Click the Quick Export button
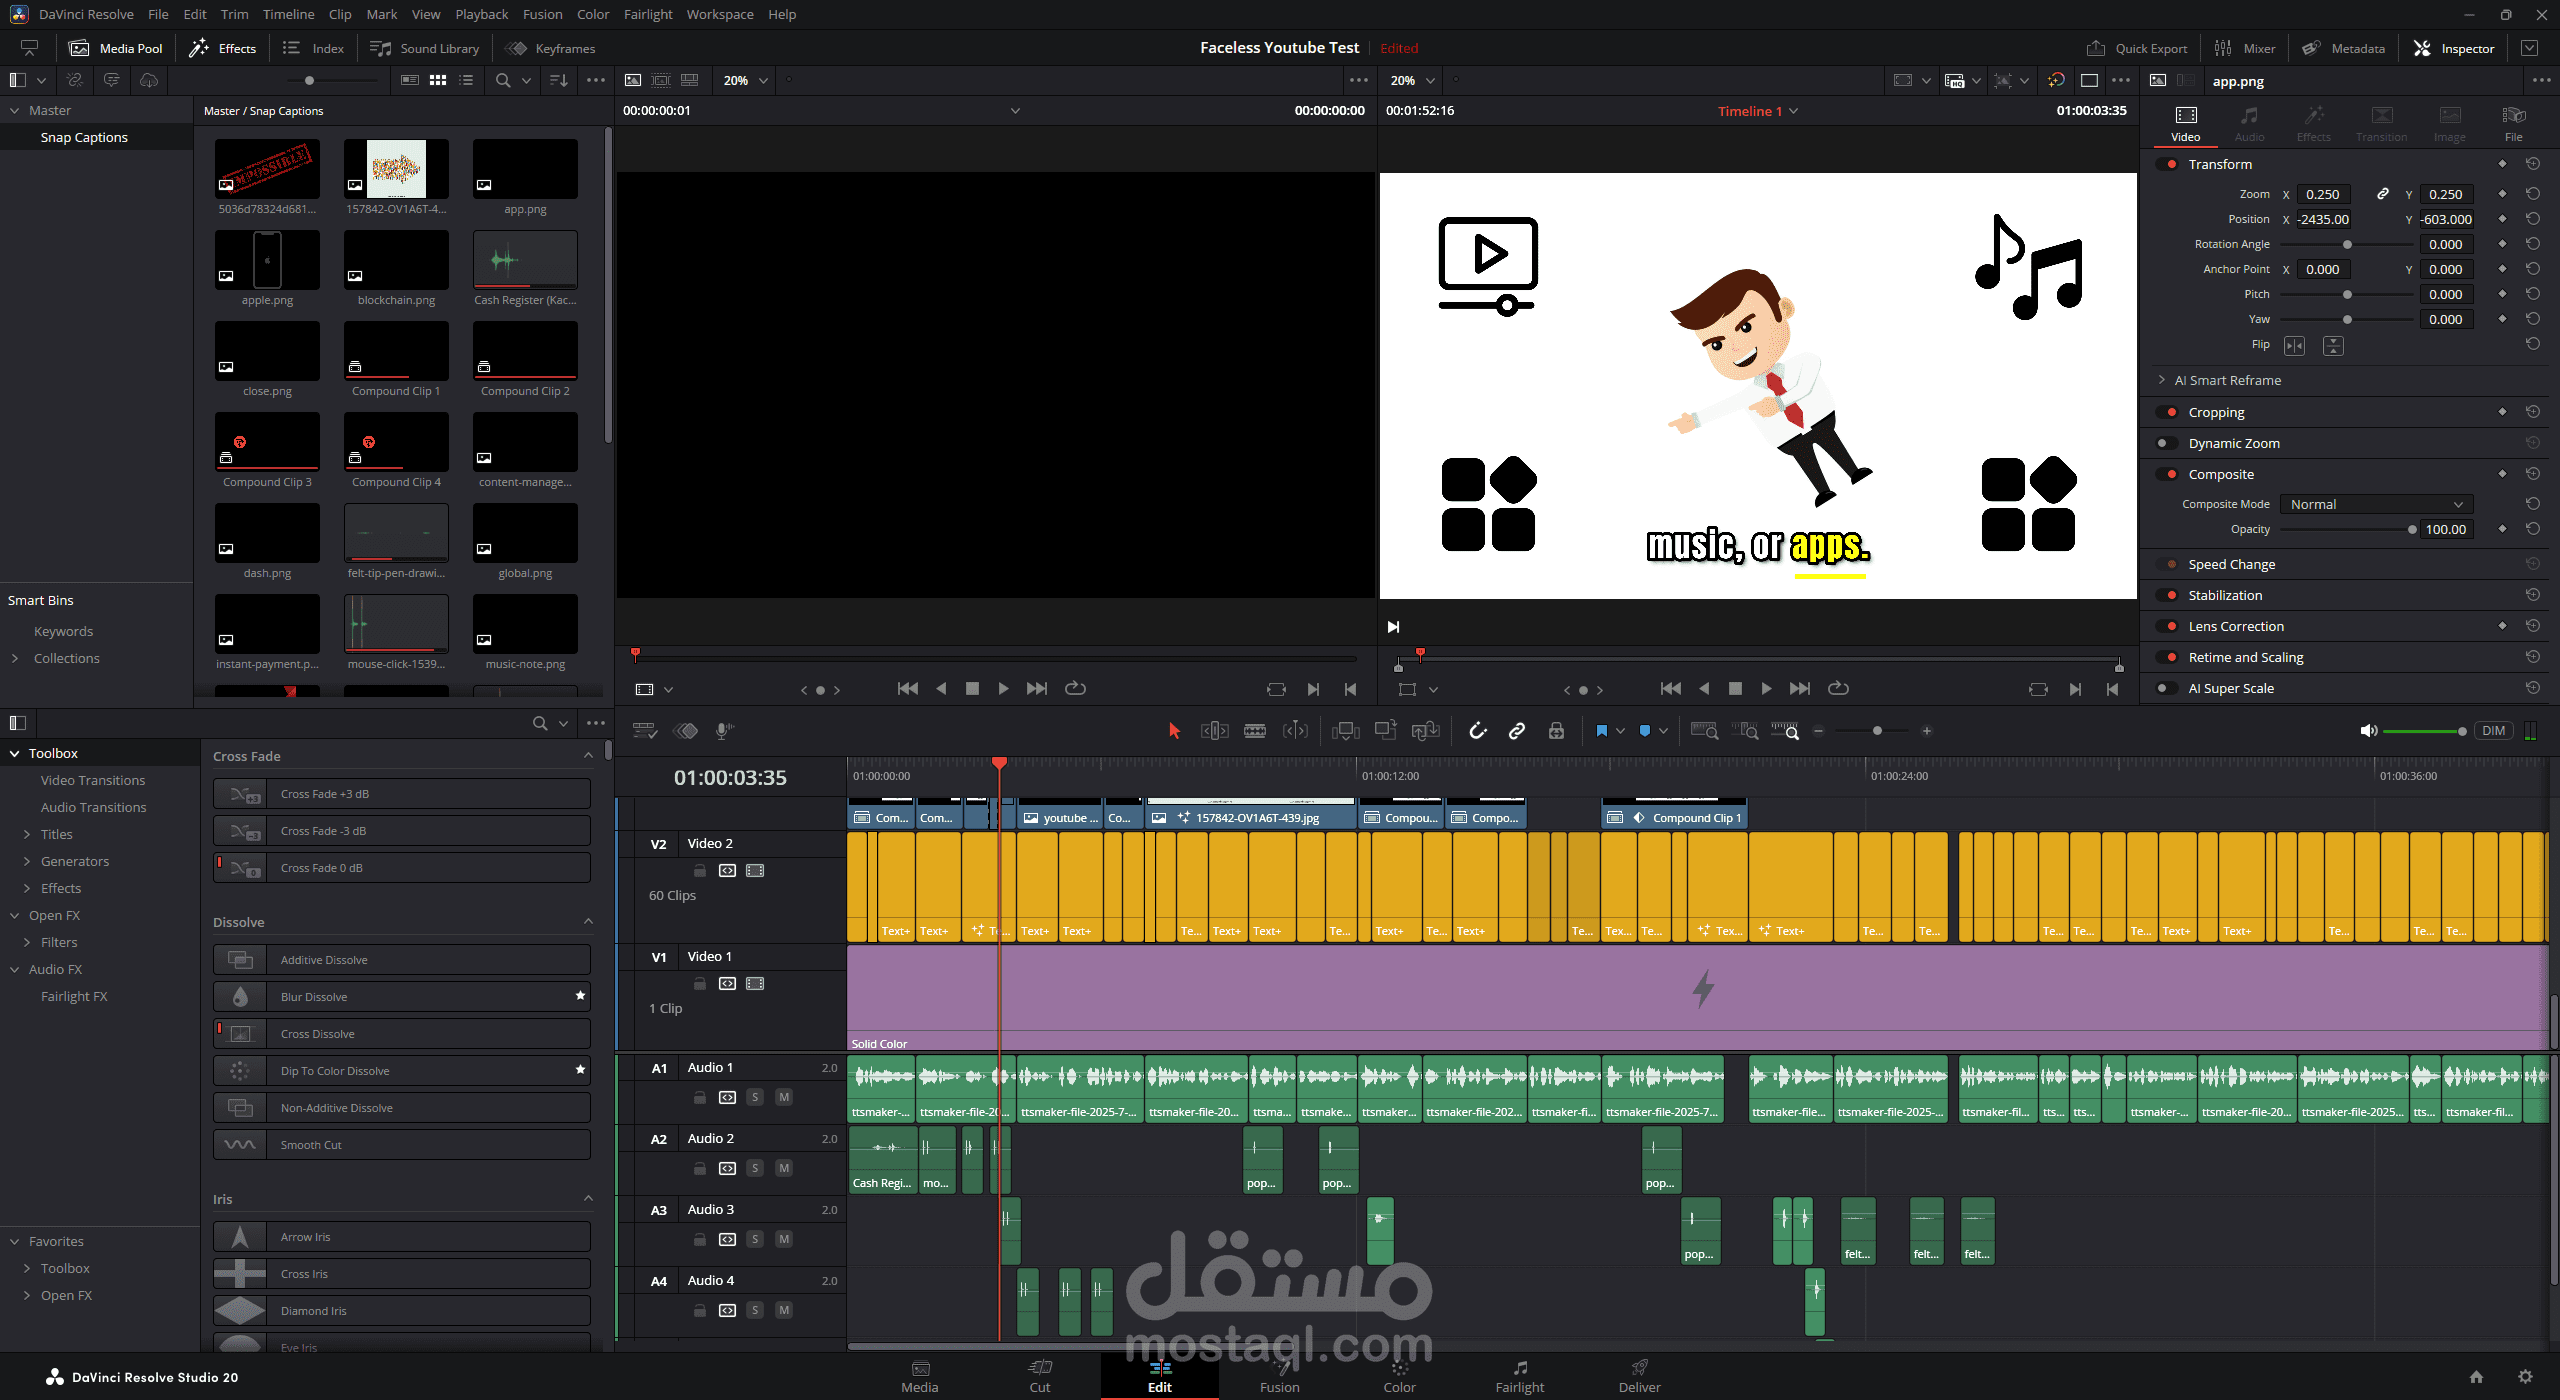 point(2137,48)
